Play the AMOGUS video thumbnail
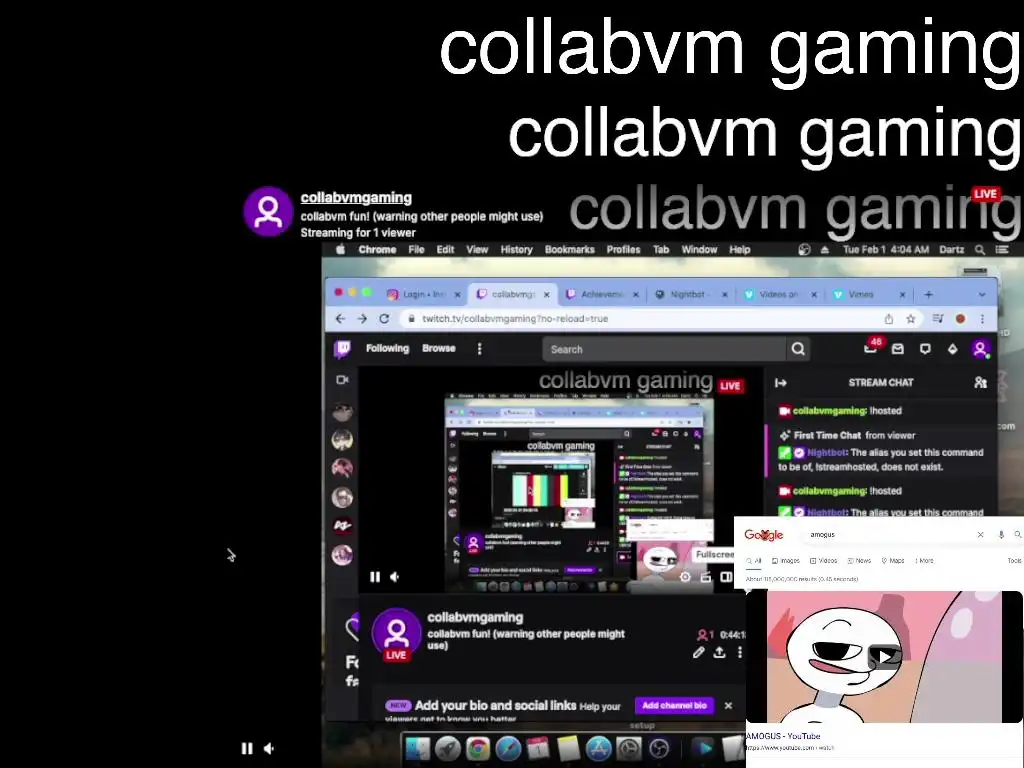The height and width of the screenshot is (768, 1024). coord(884,657)
